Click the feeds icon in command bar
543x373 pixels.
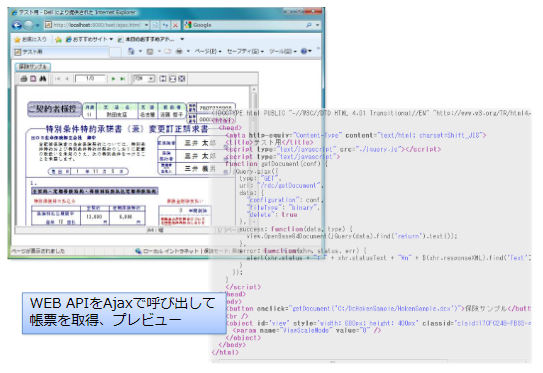point(150,52)
